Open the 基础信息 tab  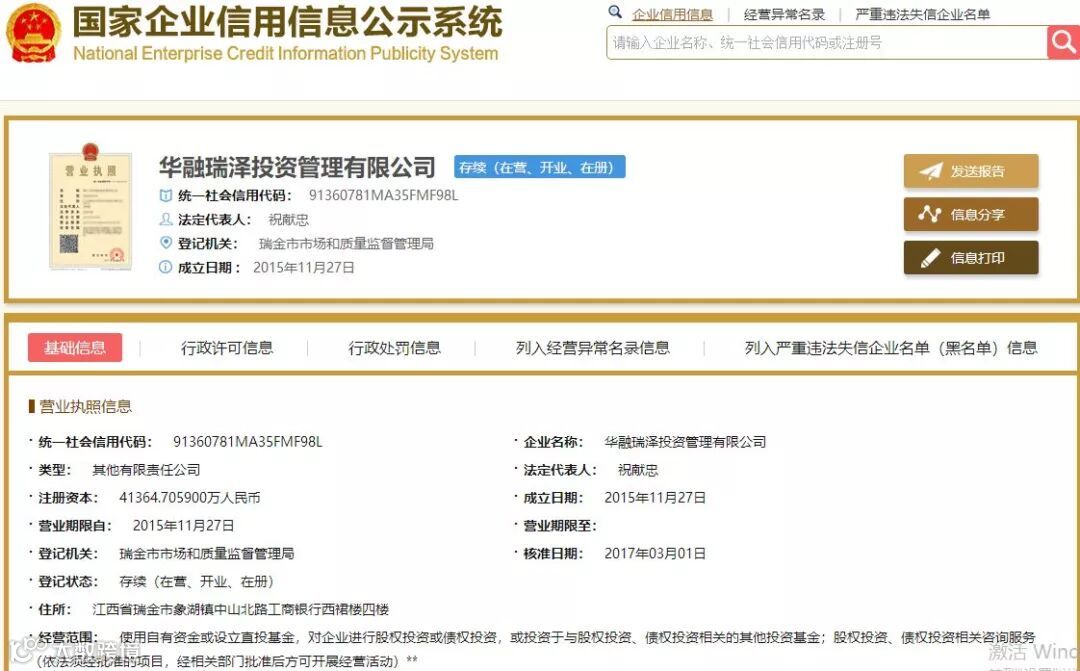coord(75,348)
